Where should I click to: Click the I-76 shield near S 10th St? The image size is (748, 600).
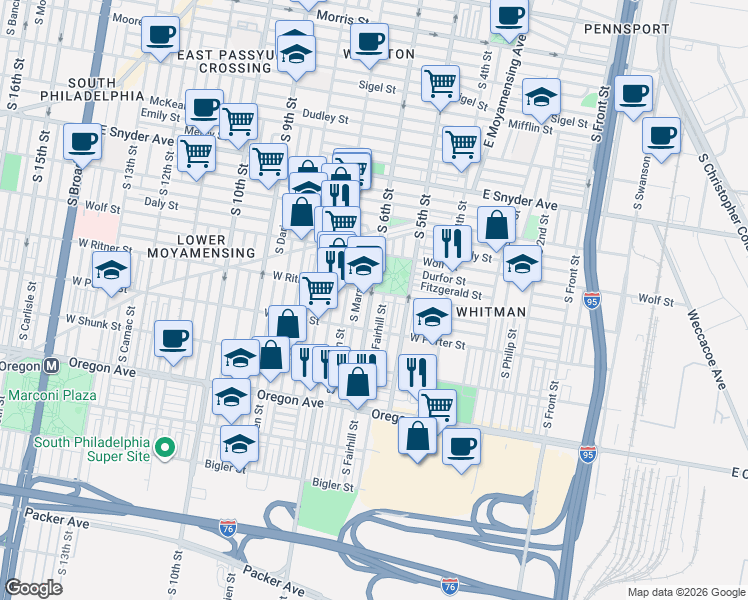[x=228, y=528]
